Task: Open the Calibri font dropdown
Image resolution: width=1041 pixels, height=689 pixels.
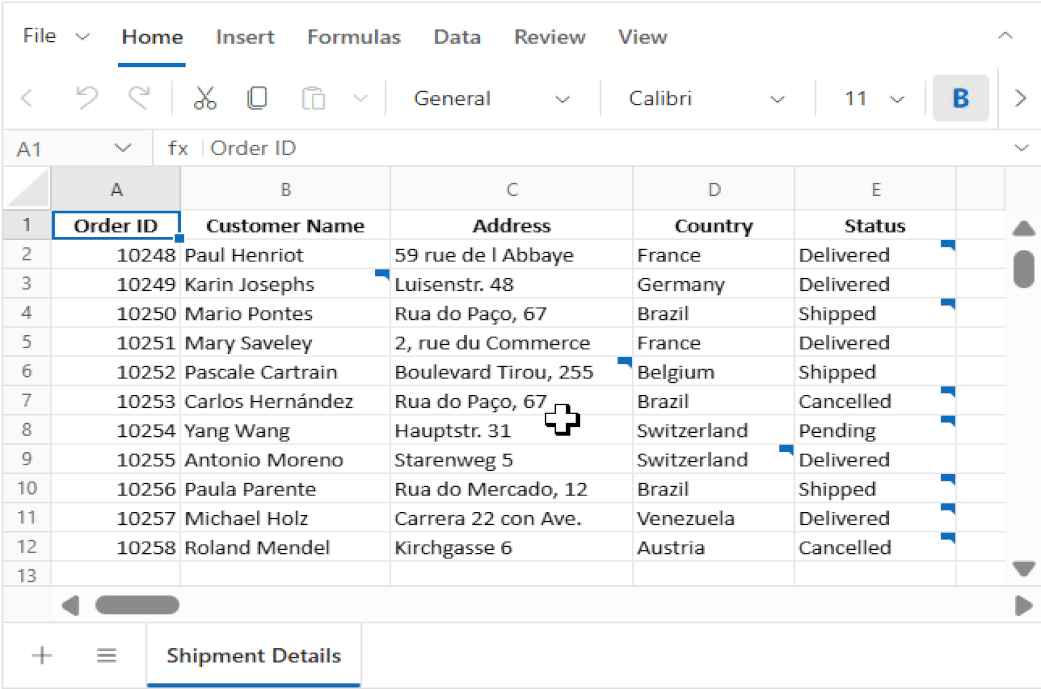Action: 779,98
